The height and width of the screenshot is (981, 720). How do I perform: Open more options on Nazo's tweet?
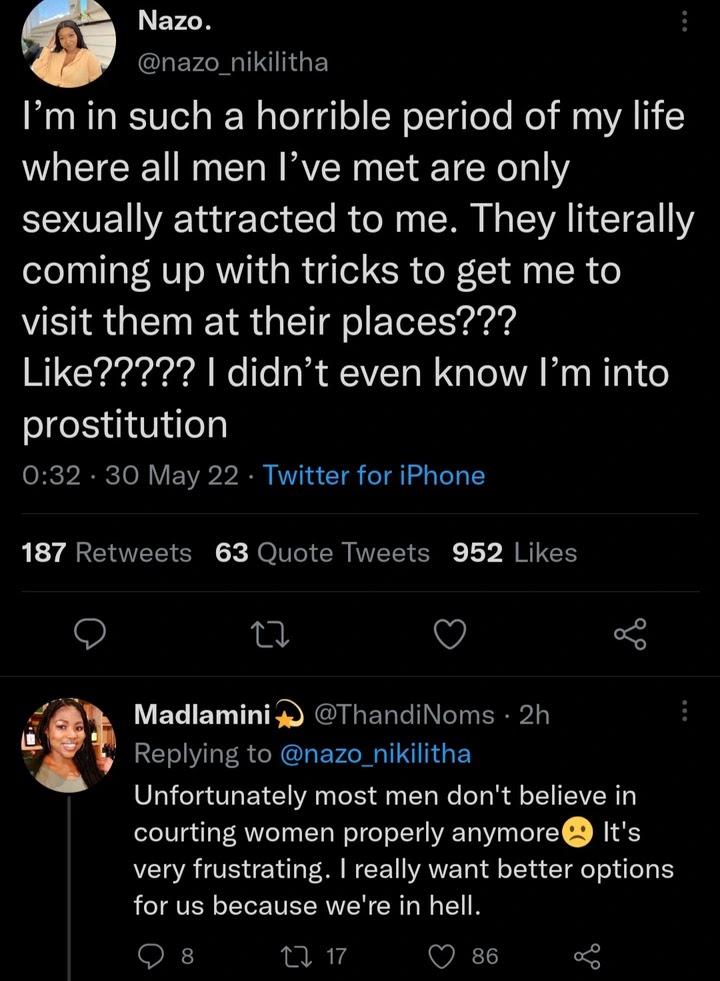(x=684, y=22)
